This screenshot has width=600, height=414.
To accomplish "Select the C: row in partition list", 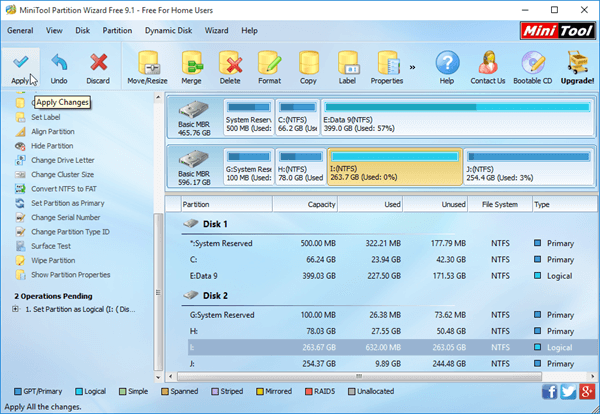I will coord(392,260).
